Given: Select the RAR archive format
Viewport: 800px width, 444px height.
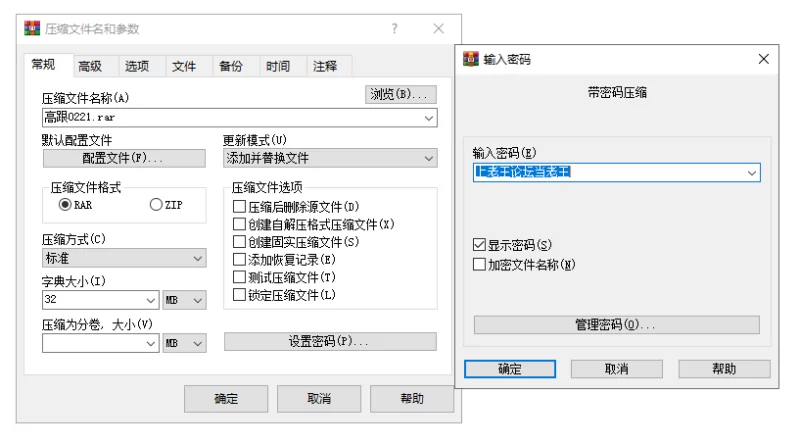Looking at the screenshot, I should pyautogui.click(x=65, y=205).
